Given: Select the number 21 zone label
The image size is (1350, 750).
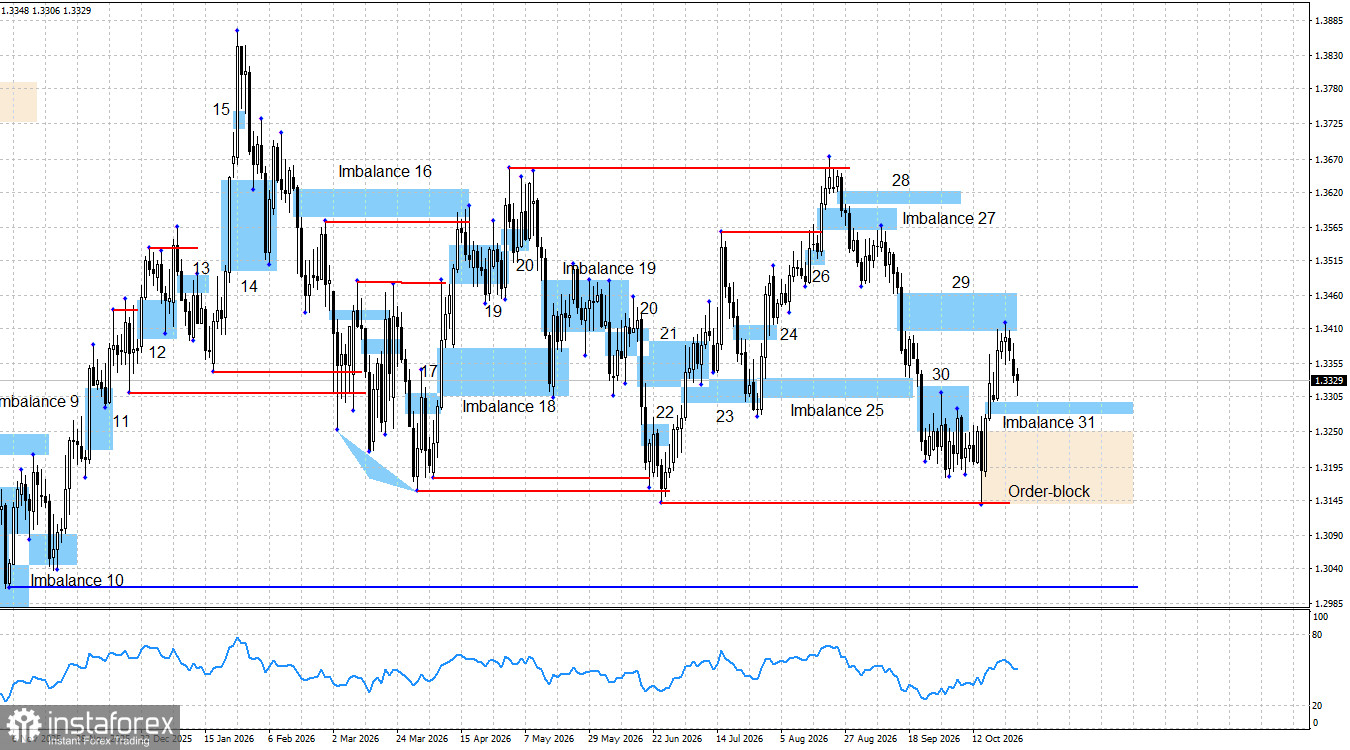Looking at the screenshot, I should pyautogui.click(x=668, y=333).
